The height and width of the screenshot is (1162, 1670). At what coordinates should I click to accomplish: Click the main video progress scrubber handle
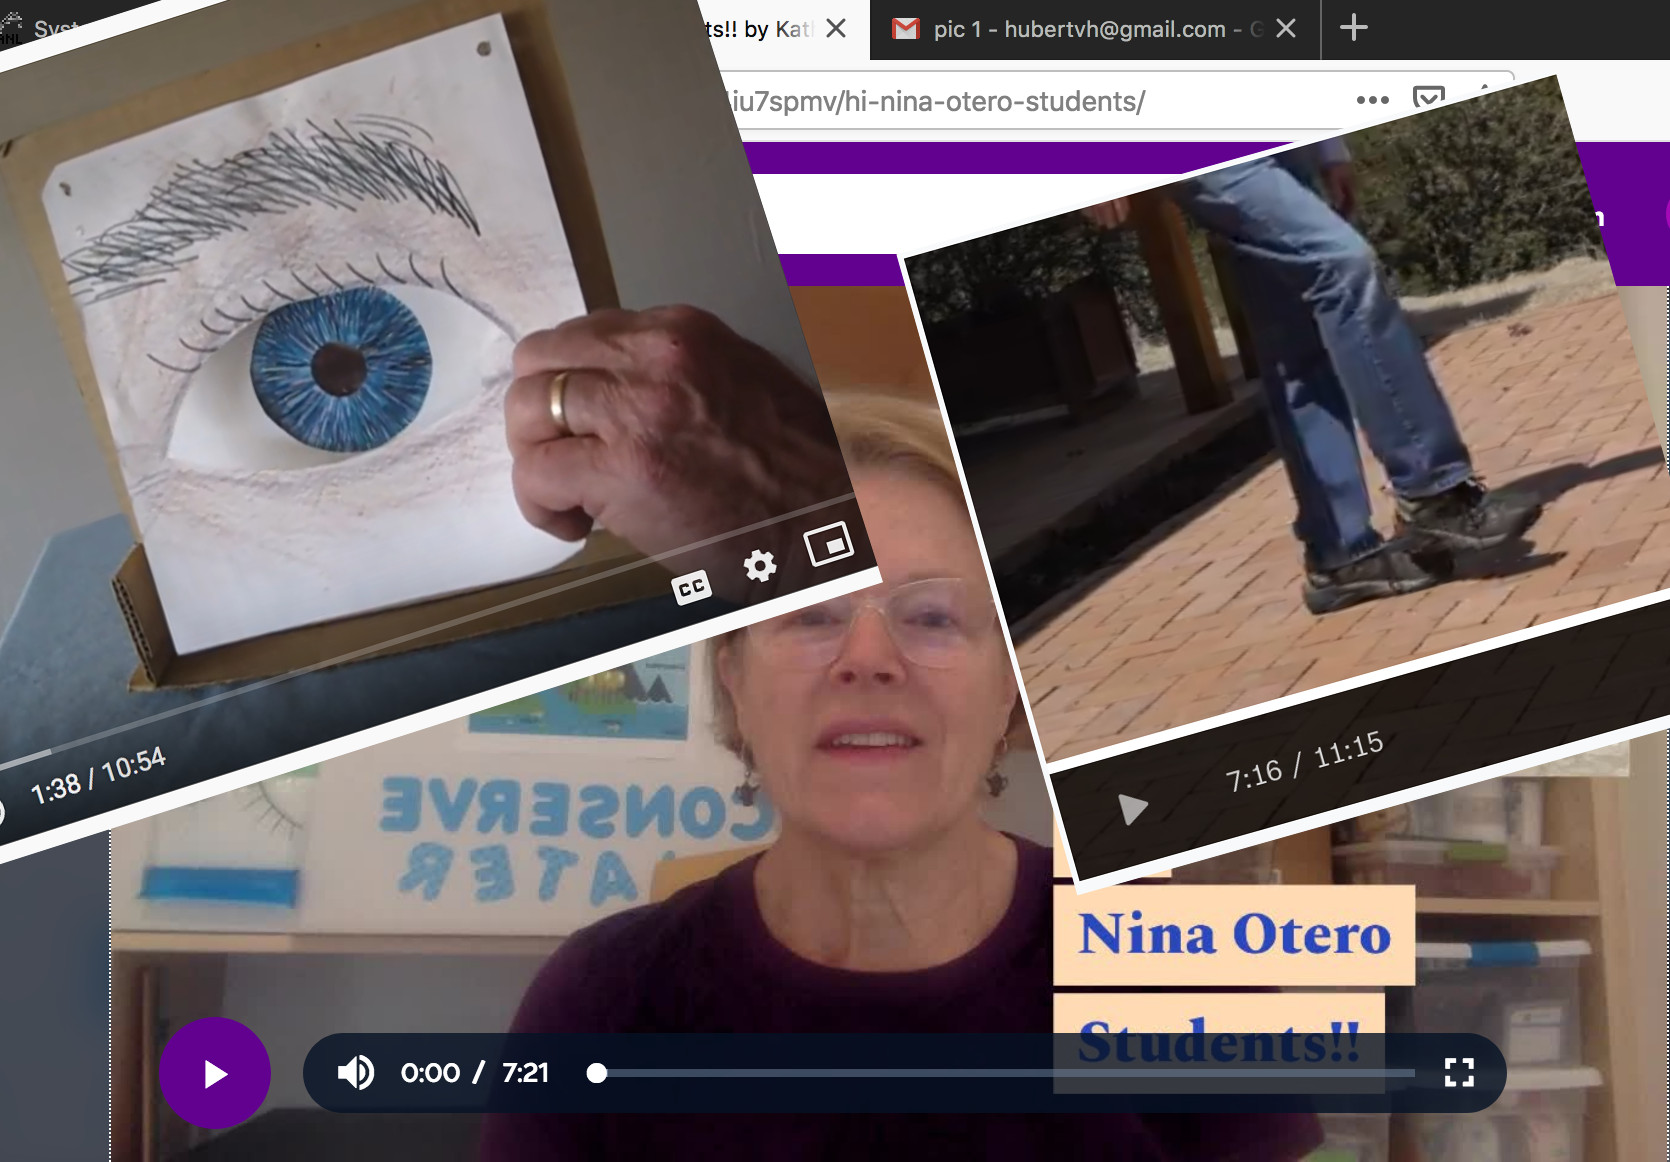tap(597, 1073)
